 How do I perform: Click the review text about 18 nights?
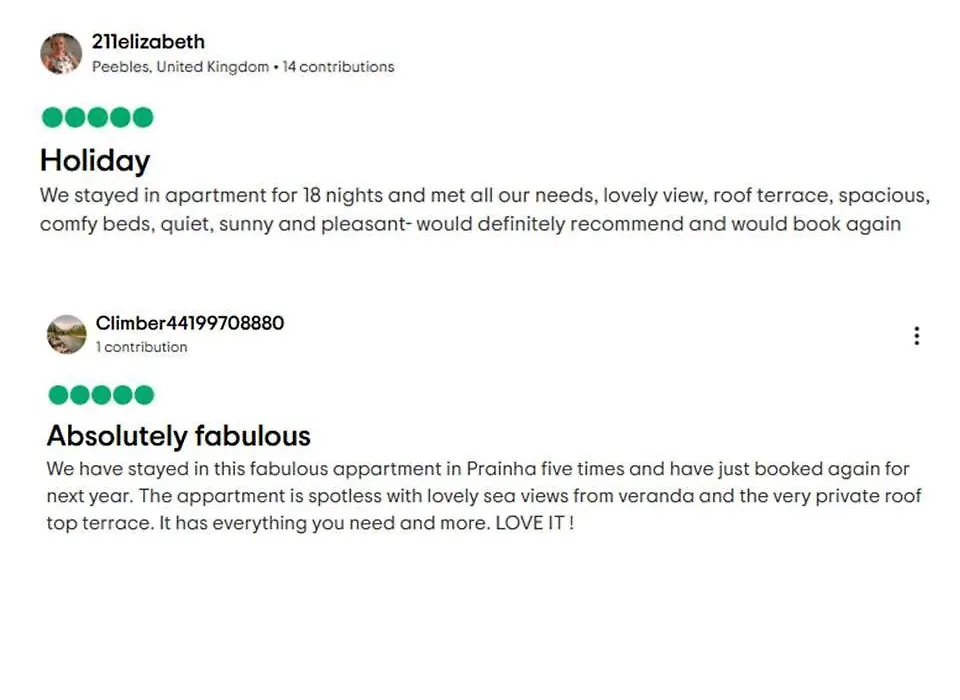coord(485,209)
